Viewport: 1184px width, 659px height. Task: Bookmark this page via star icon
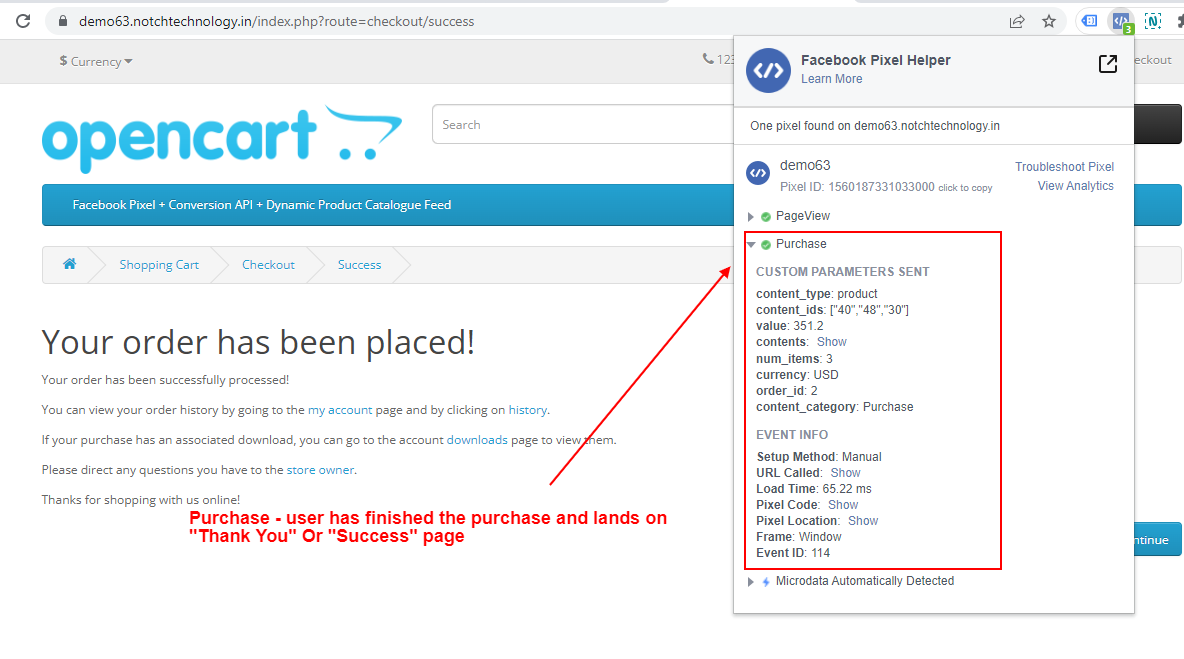click(1048, 20)
